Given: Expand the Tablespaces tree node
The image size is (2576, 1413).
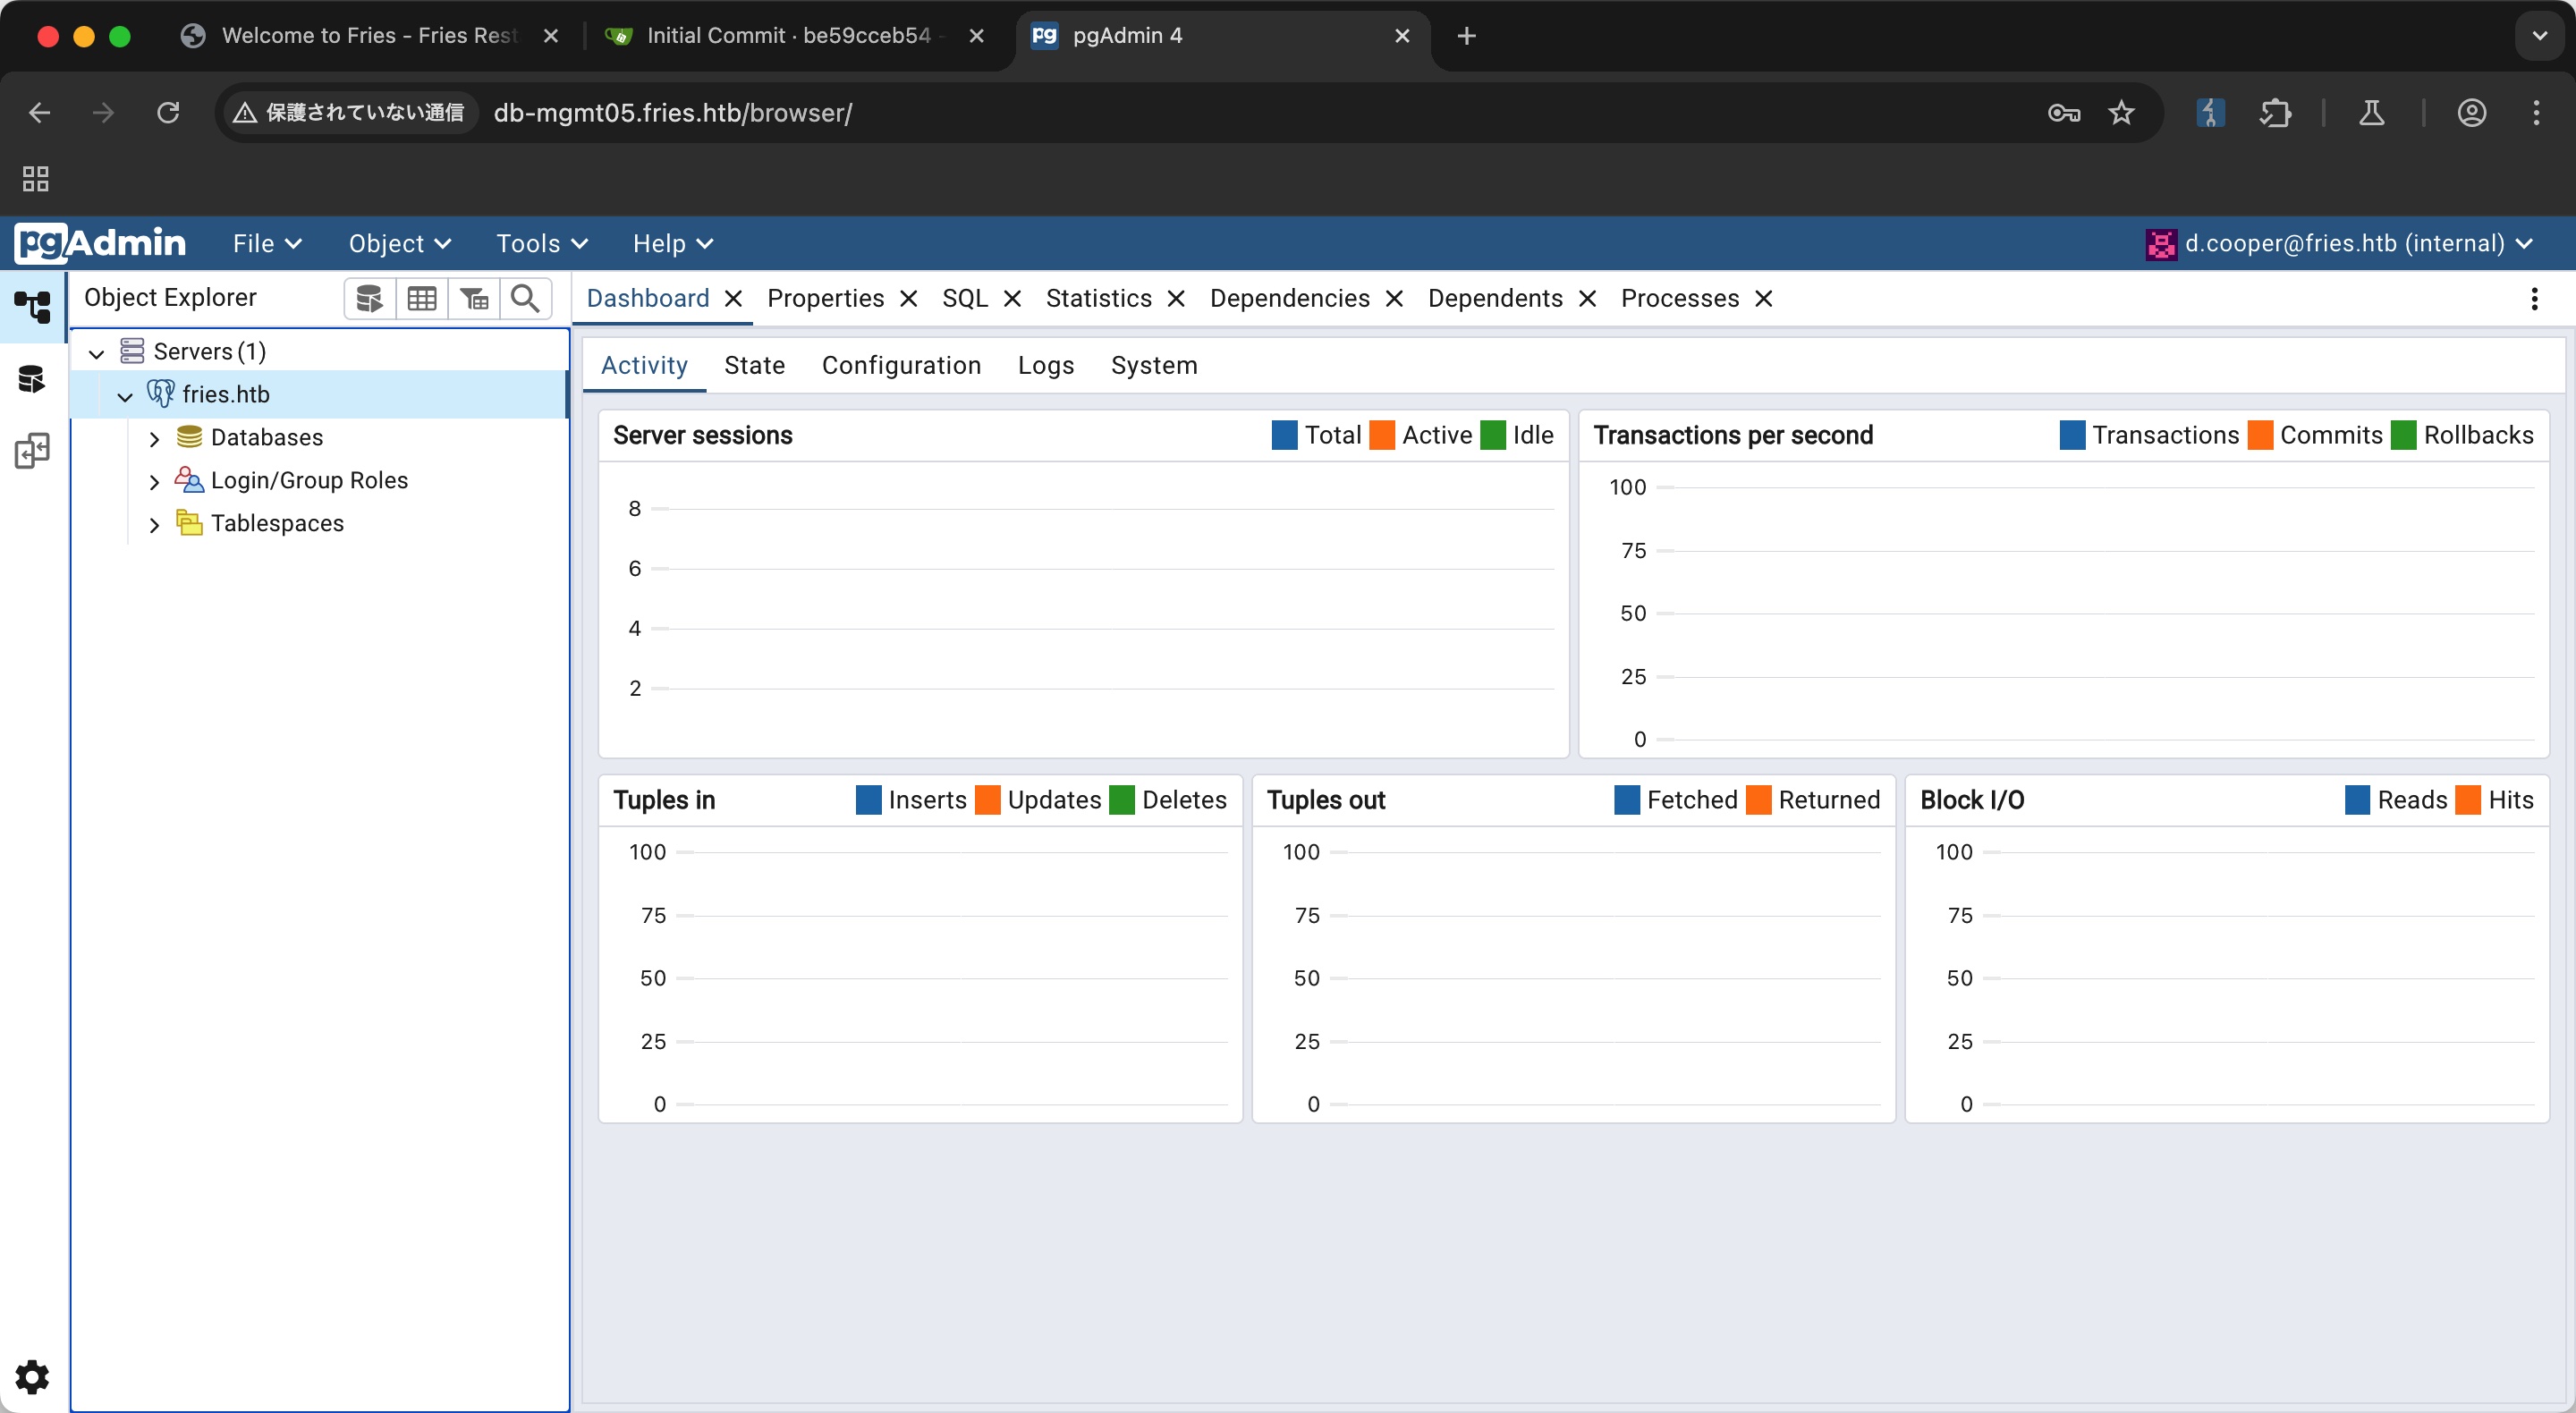Looking at the screenshot, I should pyautogui.click(x=154, y=525).
